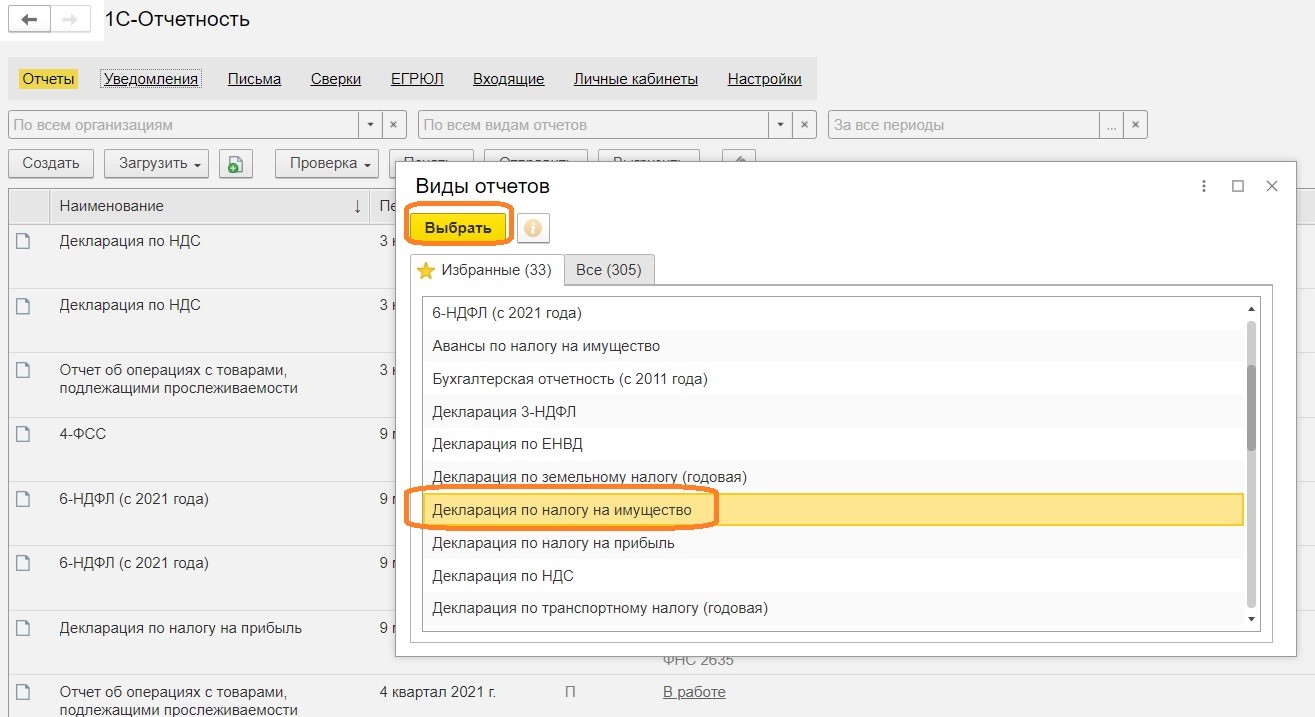Maximize the Виды отчетов dialog
The height and width of the screenshot is (717, 1315).
tap(1238, 186)
